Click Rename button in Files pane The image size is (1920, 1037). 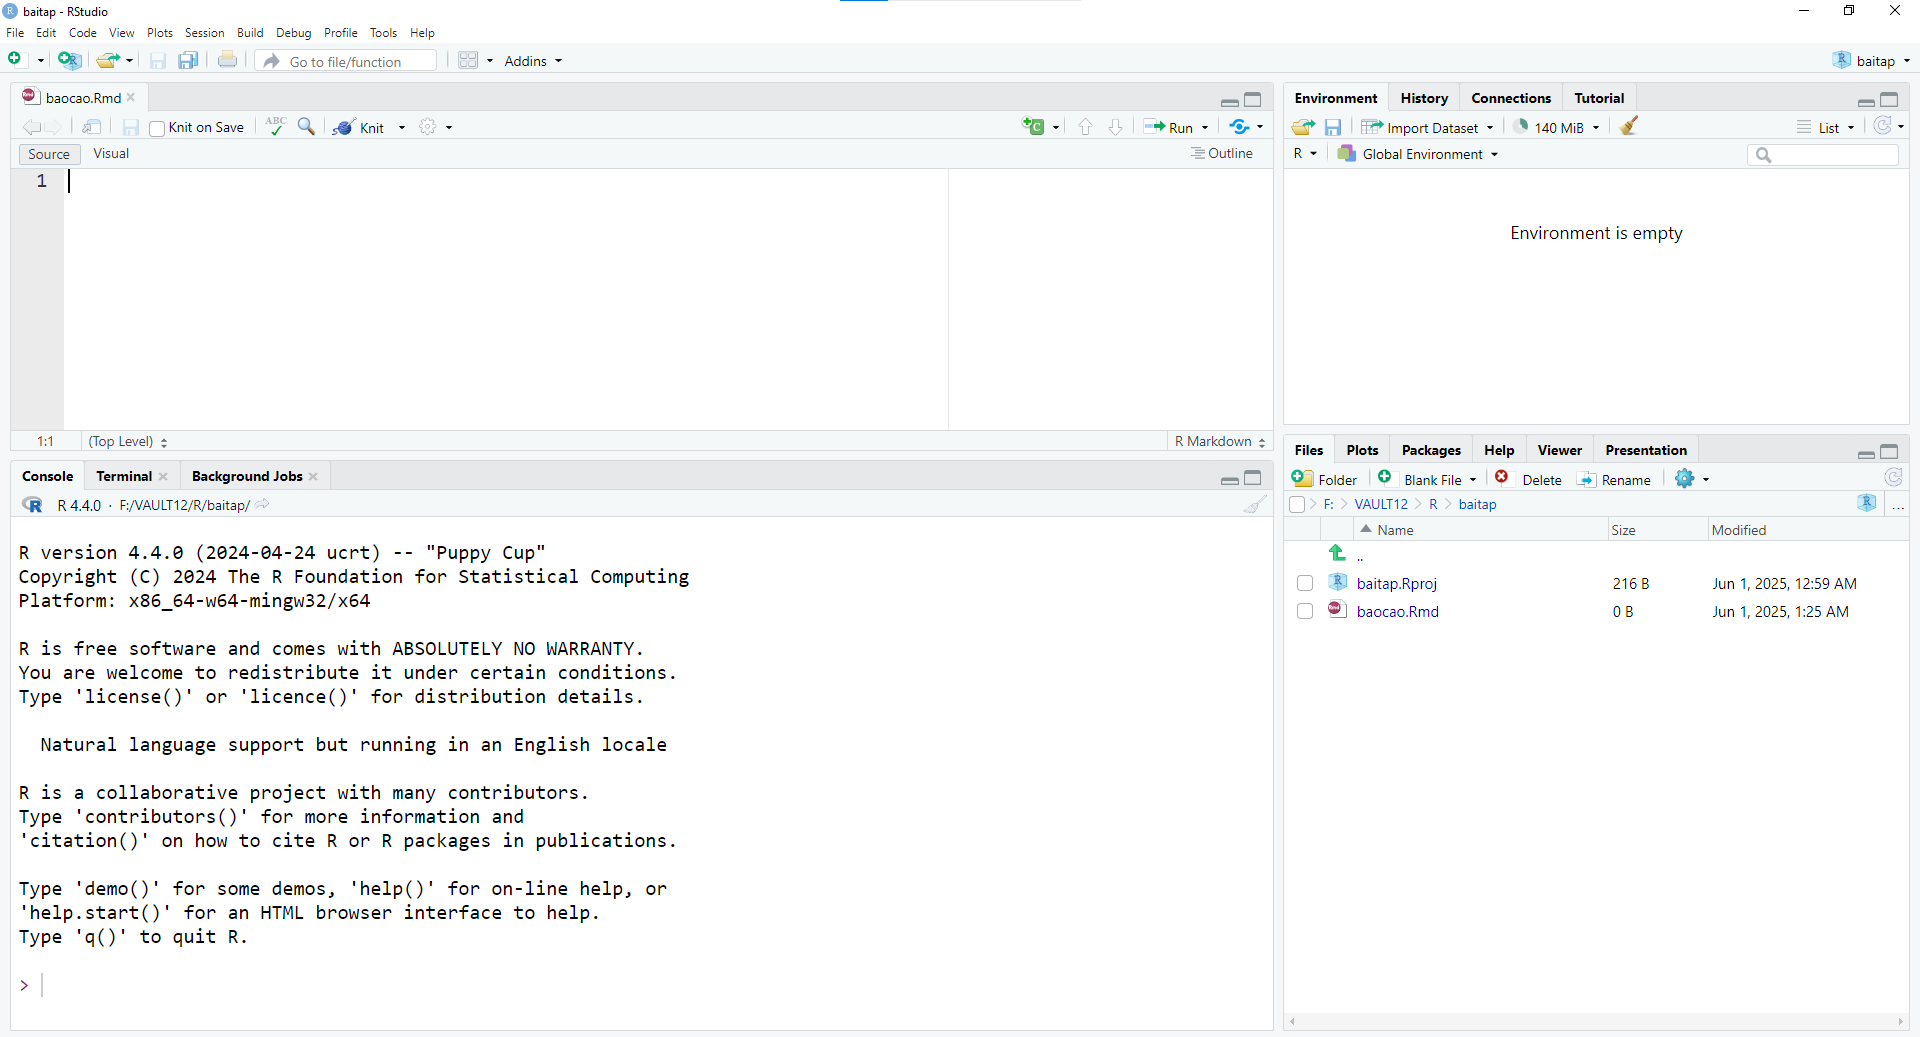[1614, 479]
